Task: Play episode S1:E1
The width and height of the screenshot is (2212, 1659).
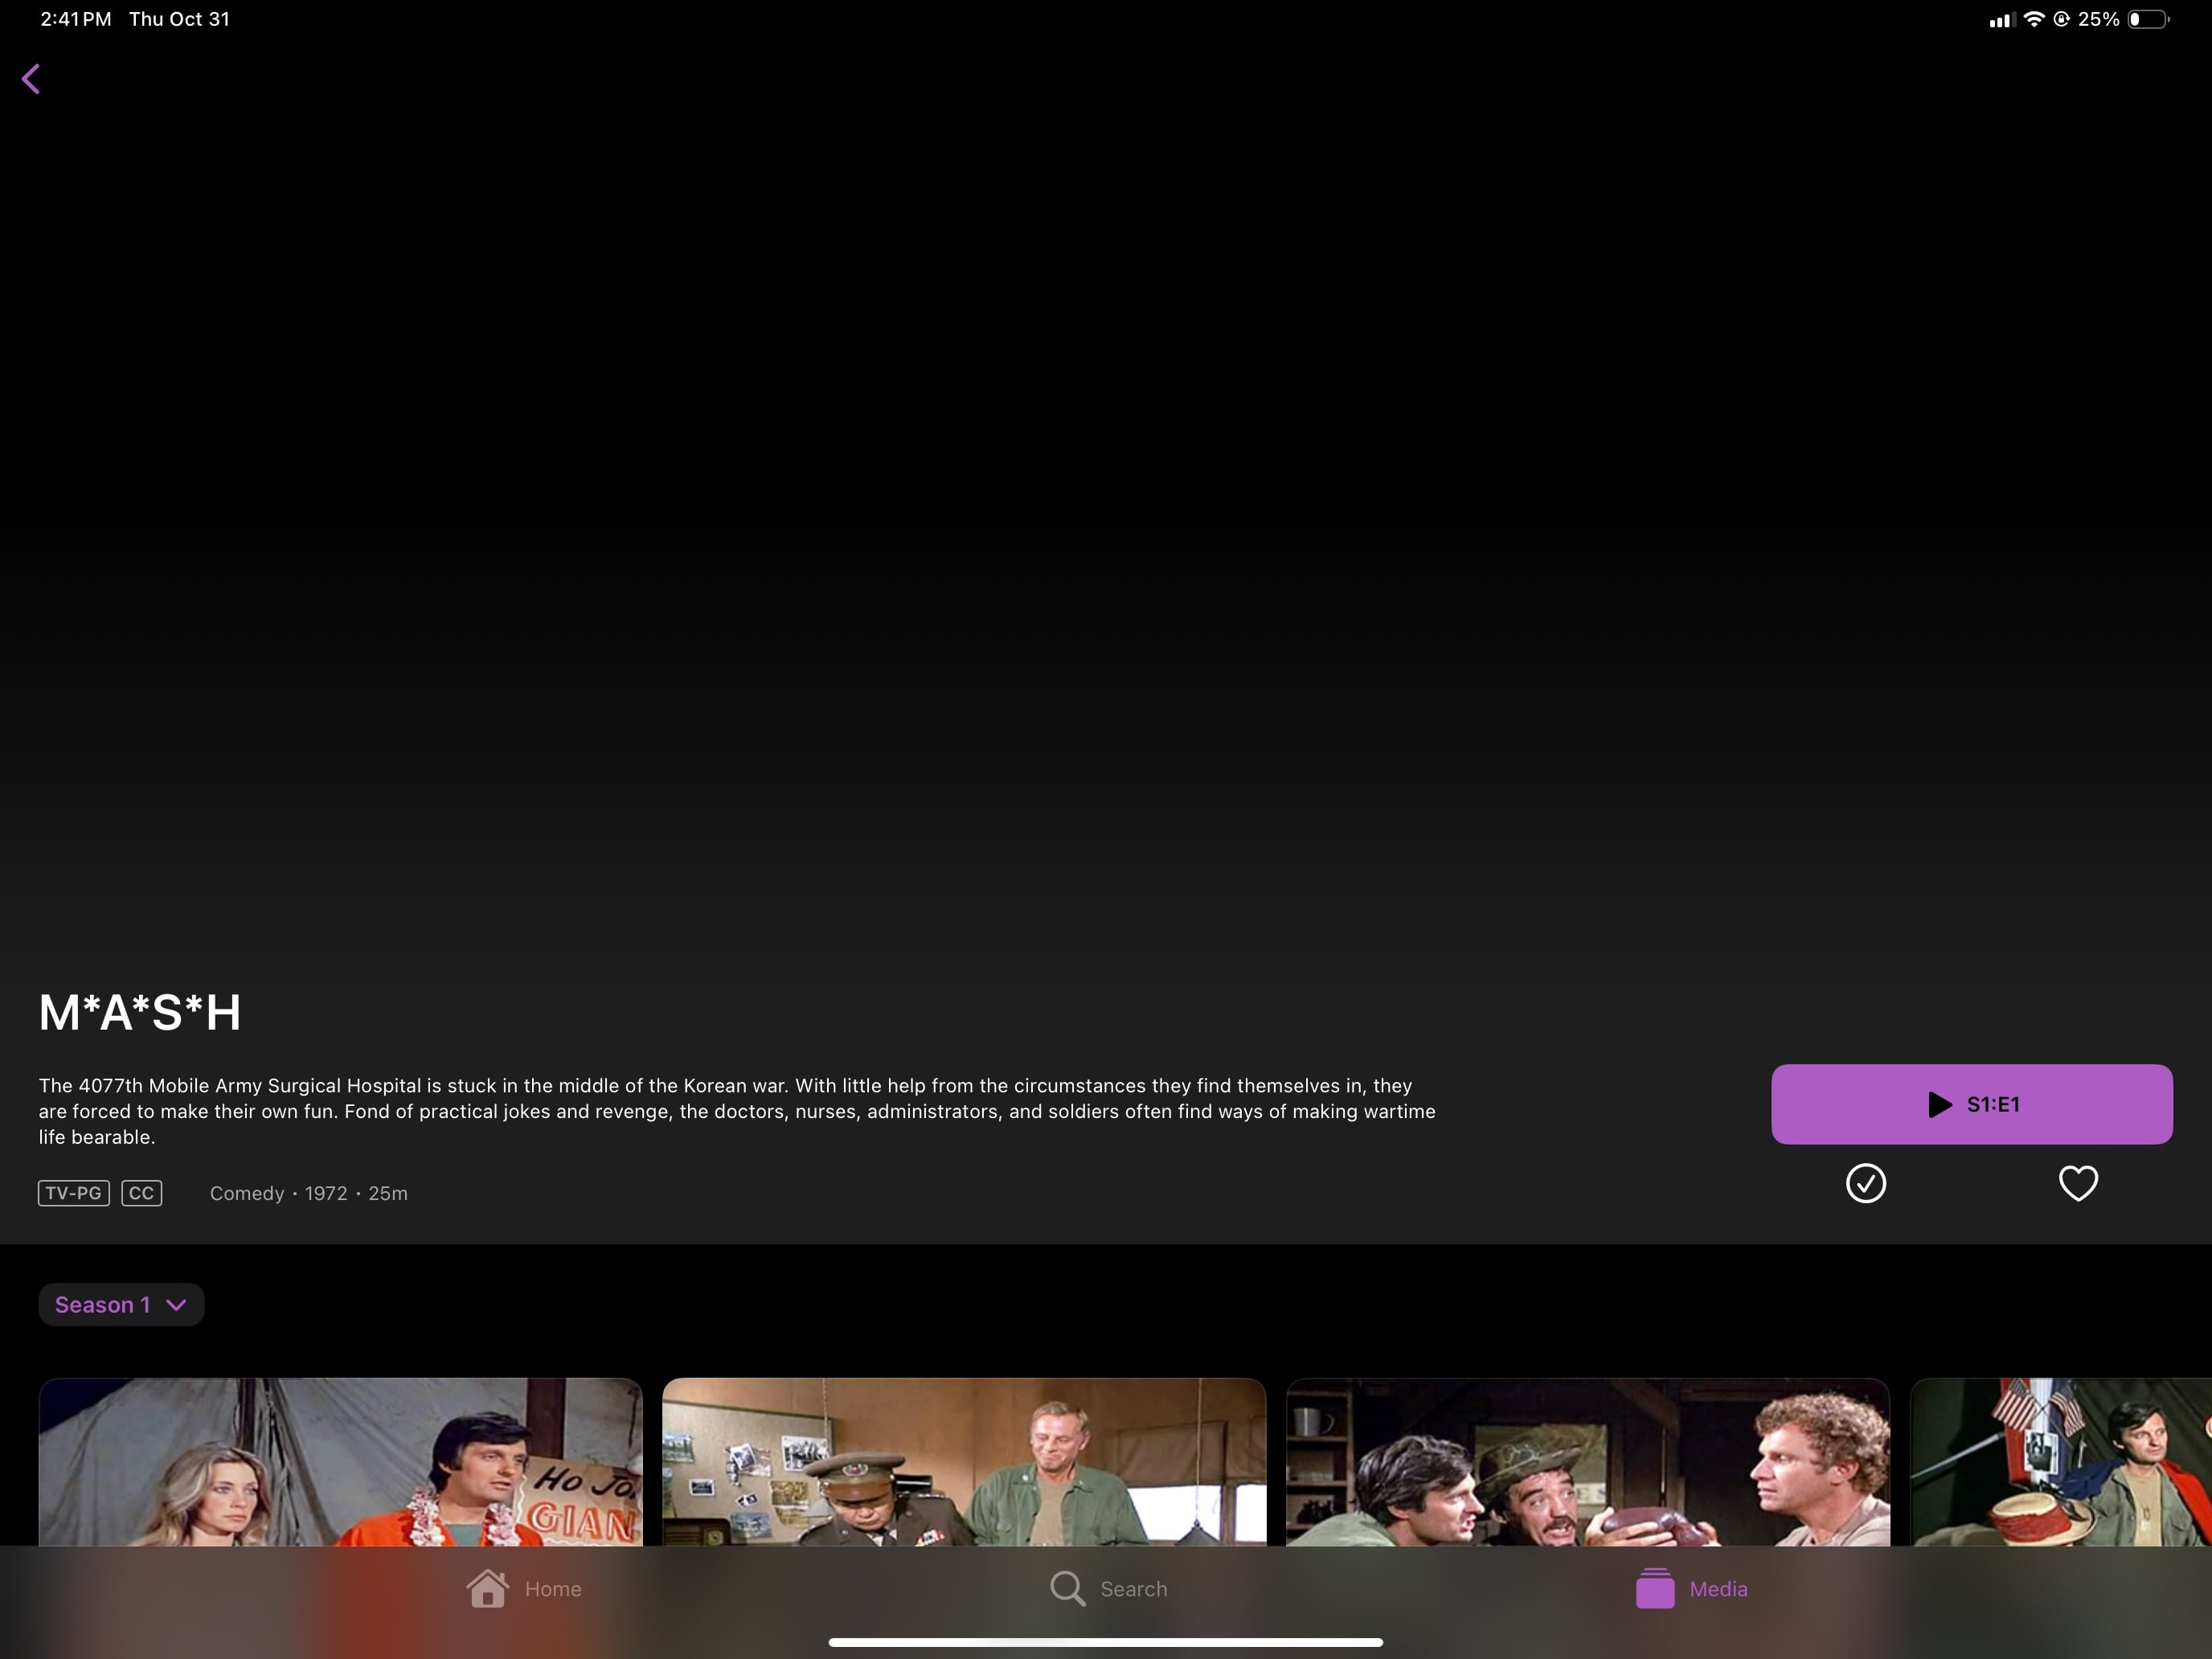Action: click(1971, 1104)
